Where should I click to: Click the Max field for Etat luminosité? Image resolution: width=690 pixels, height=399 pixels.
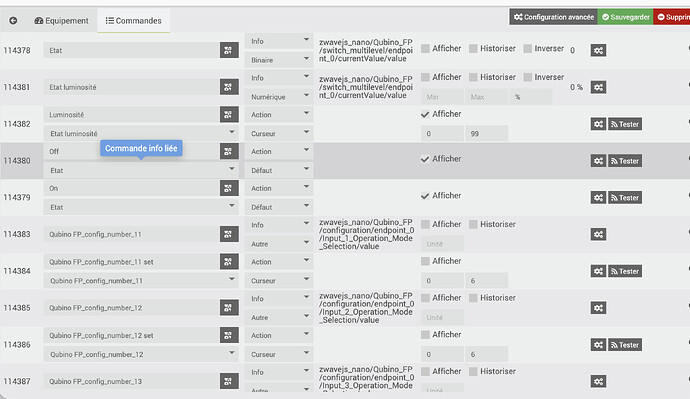click(x=486, y=97)
